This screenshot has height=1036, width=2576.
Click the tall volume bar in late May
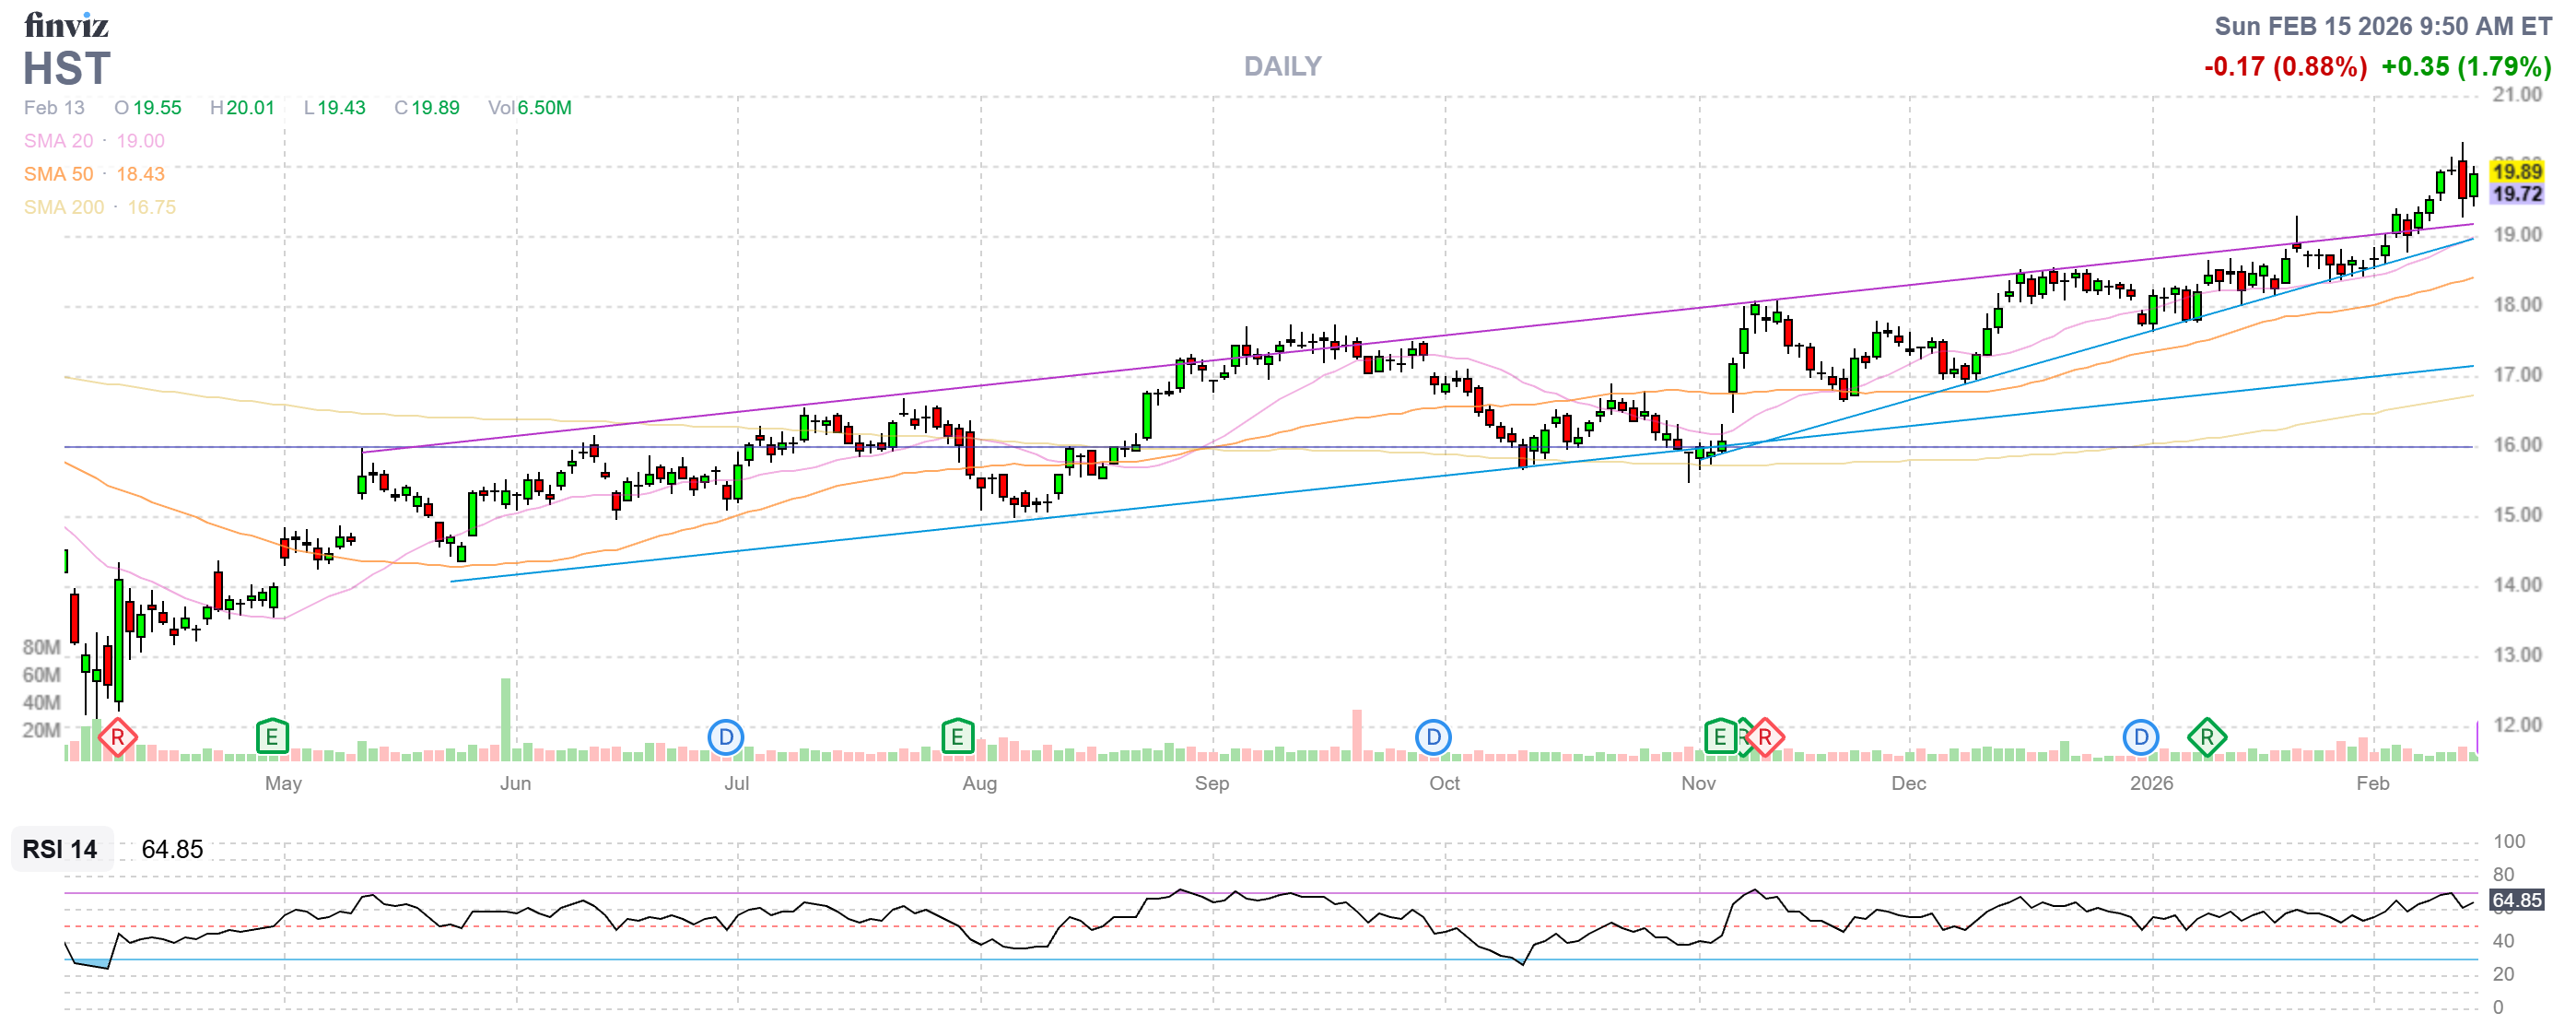pyautogui.click(x=506, y=720)
